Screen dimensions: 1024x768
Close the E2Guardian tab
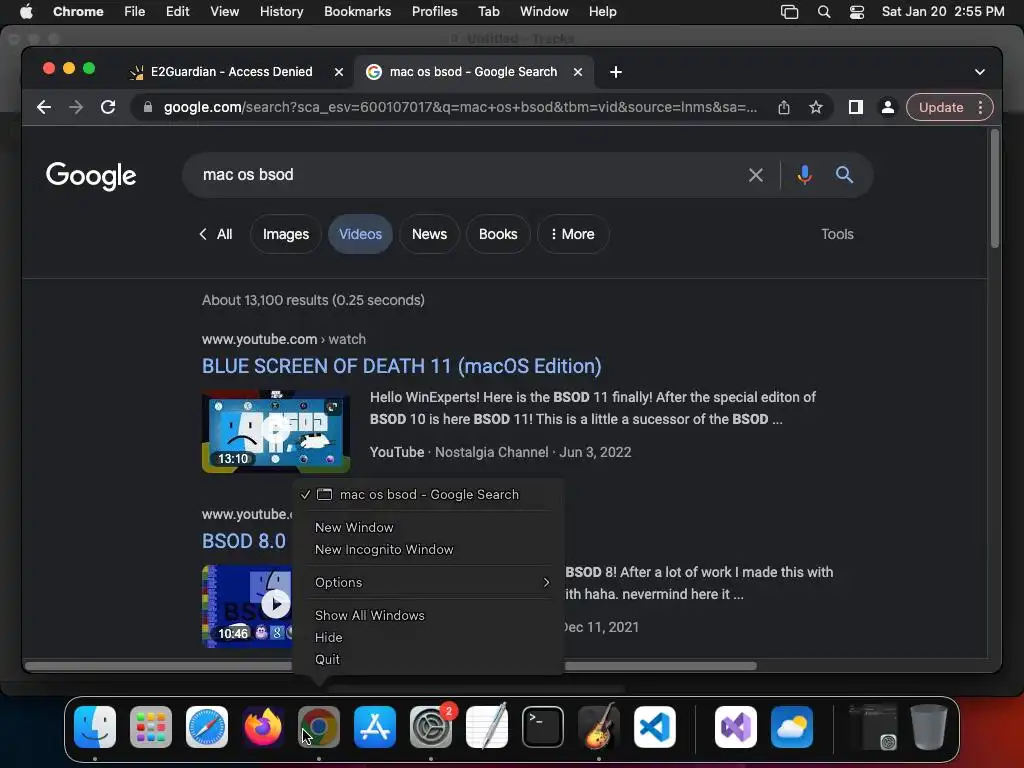pyautogui.click(x=339, y=72)
